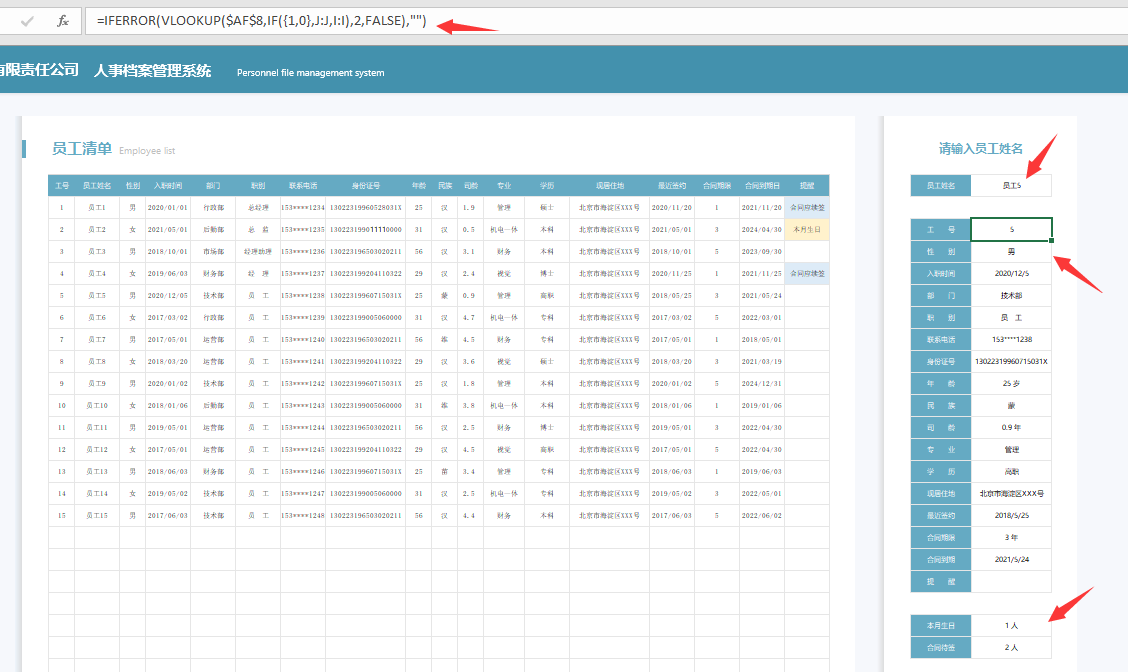Click the formula bar Enter checkmark icon

click(27, 21)
